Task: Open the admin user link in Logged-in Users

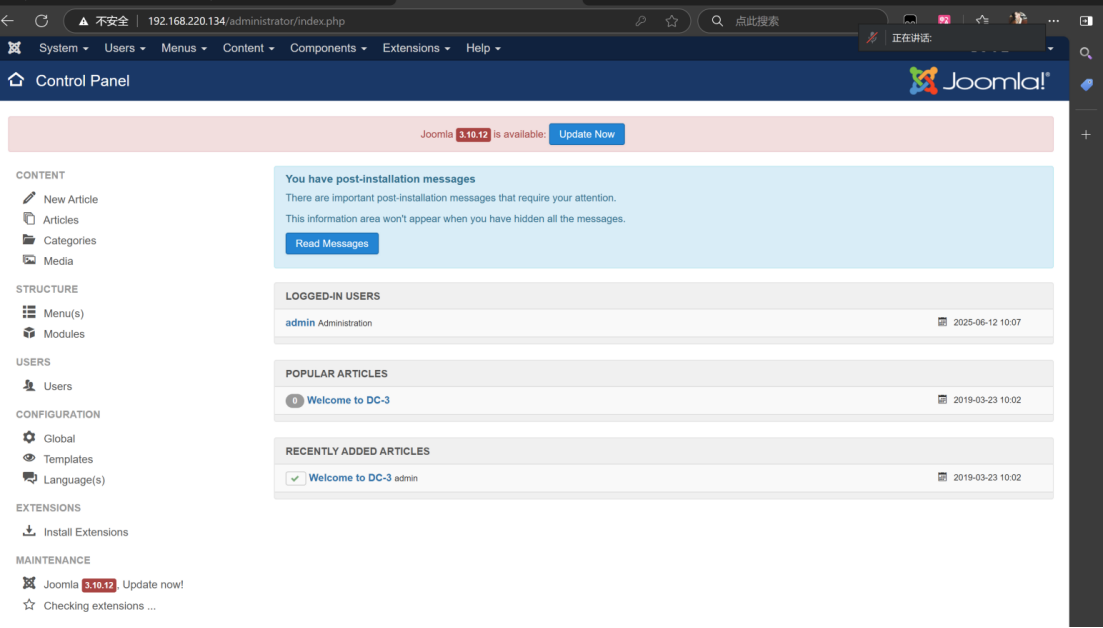Action: (300, 322)
